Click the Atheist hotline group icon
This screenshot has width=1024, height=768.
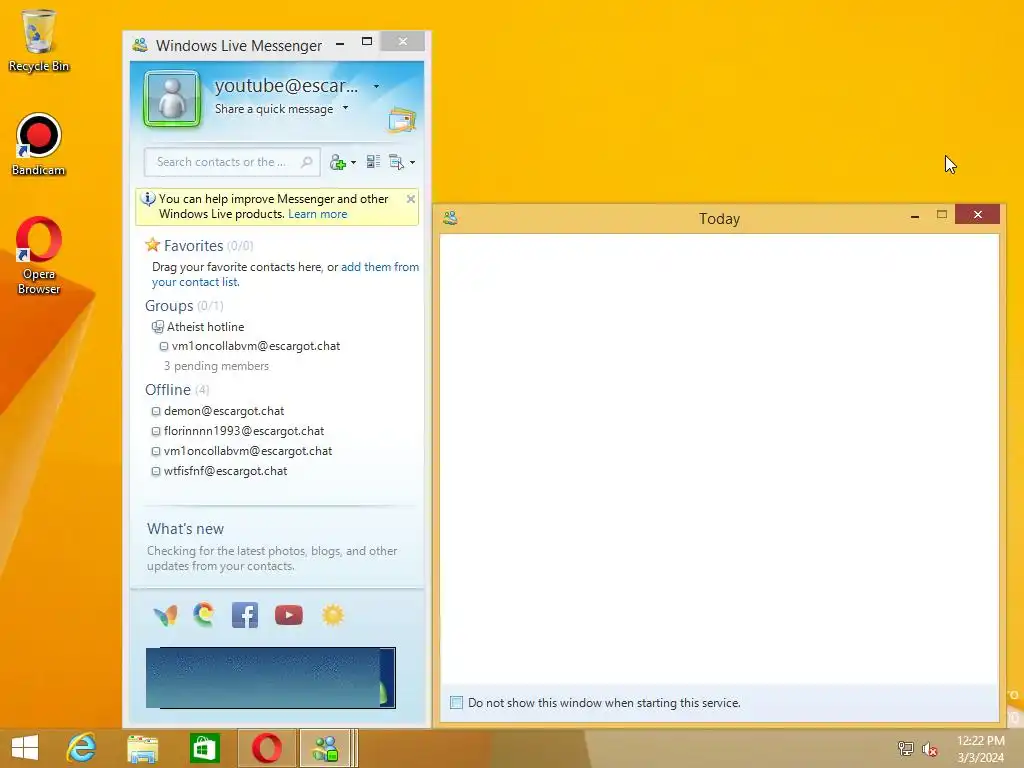pyautogui.click(x=157, y=327)
